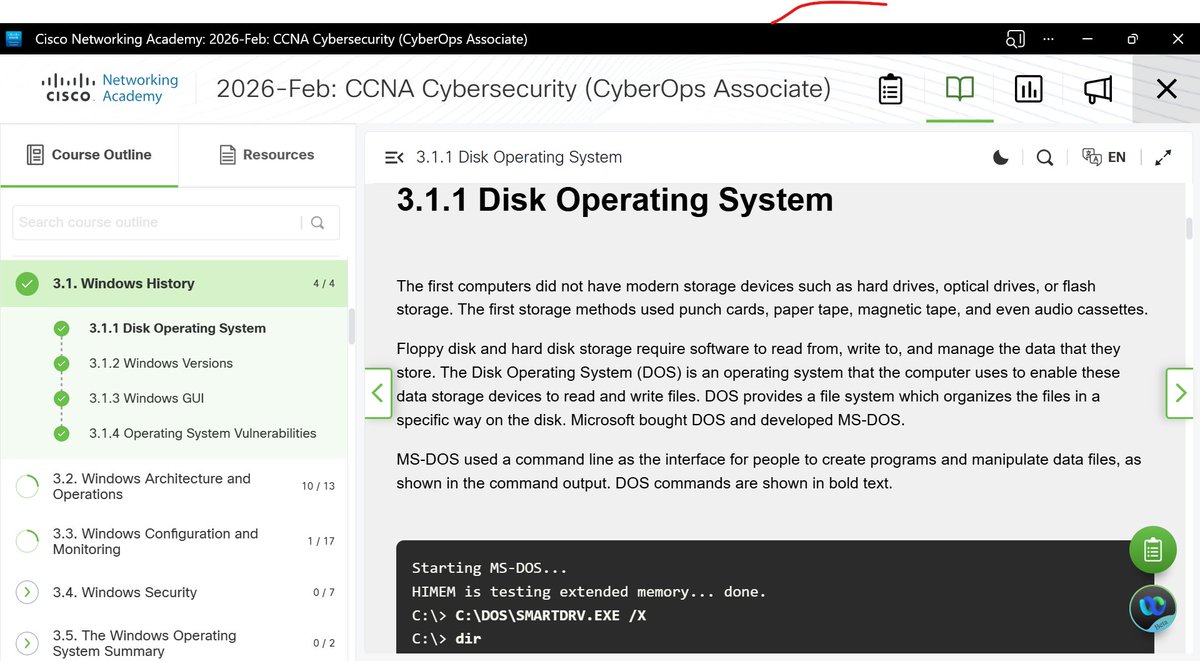This screenshot has width=1200, height=661.
Task: Open the Webex beta assistant bubble
Action: click(x=1152, y=608)
